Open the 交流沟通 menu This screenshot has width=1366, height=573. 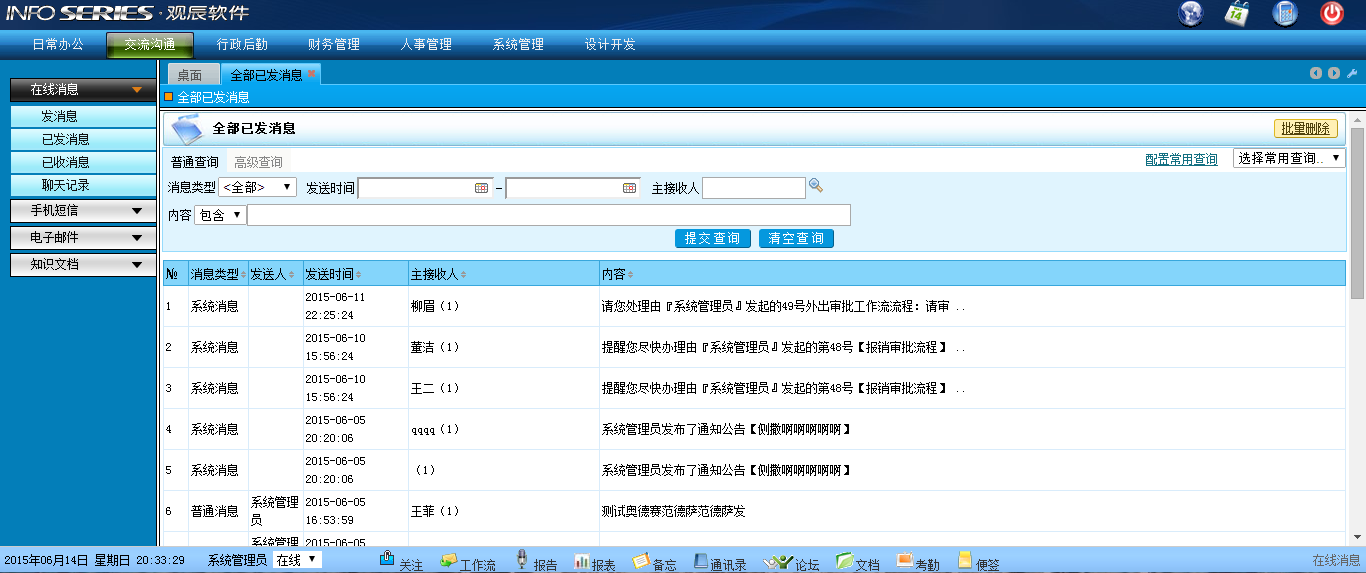coord(150,45)
